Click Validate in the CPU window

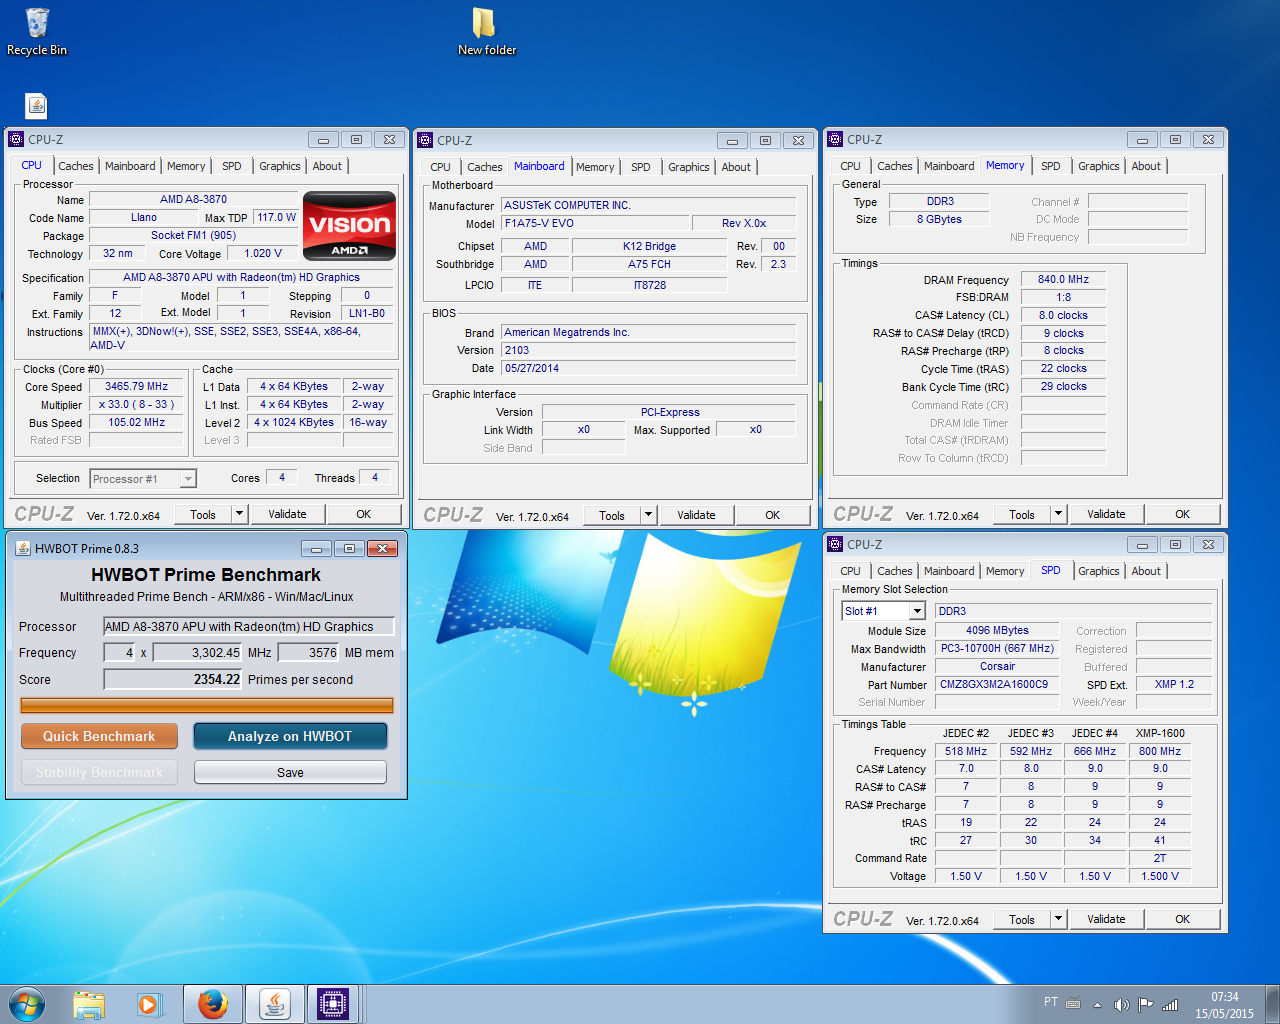pyautogui.click(x=287, y=514)
